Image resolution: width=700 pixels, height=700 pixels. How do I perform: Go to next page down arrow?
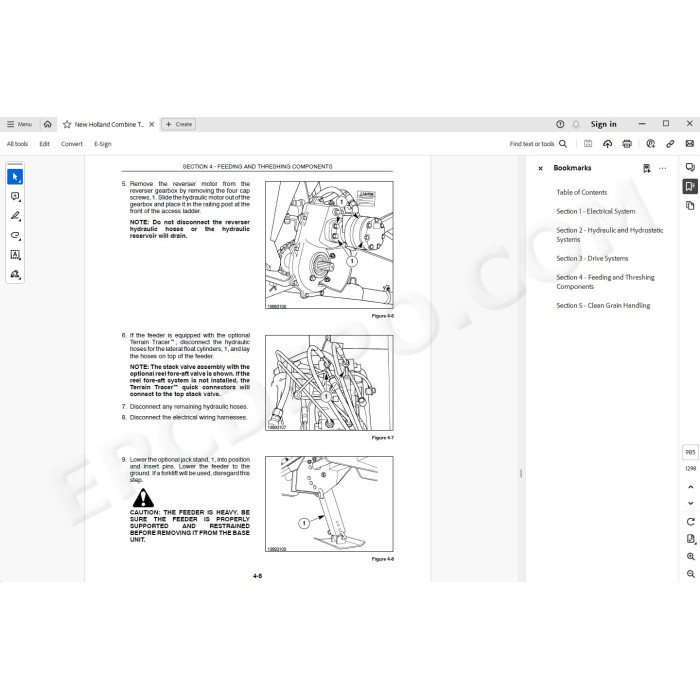(x=691, y=504)
